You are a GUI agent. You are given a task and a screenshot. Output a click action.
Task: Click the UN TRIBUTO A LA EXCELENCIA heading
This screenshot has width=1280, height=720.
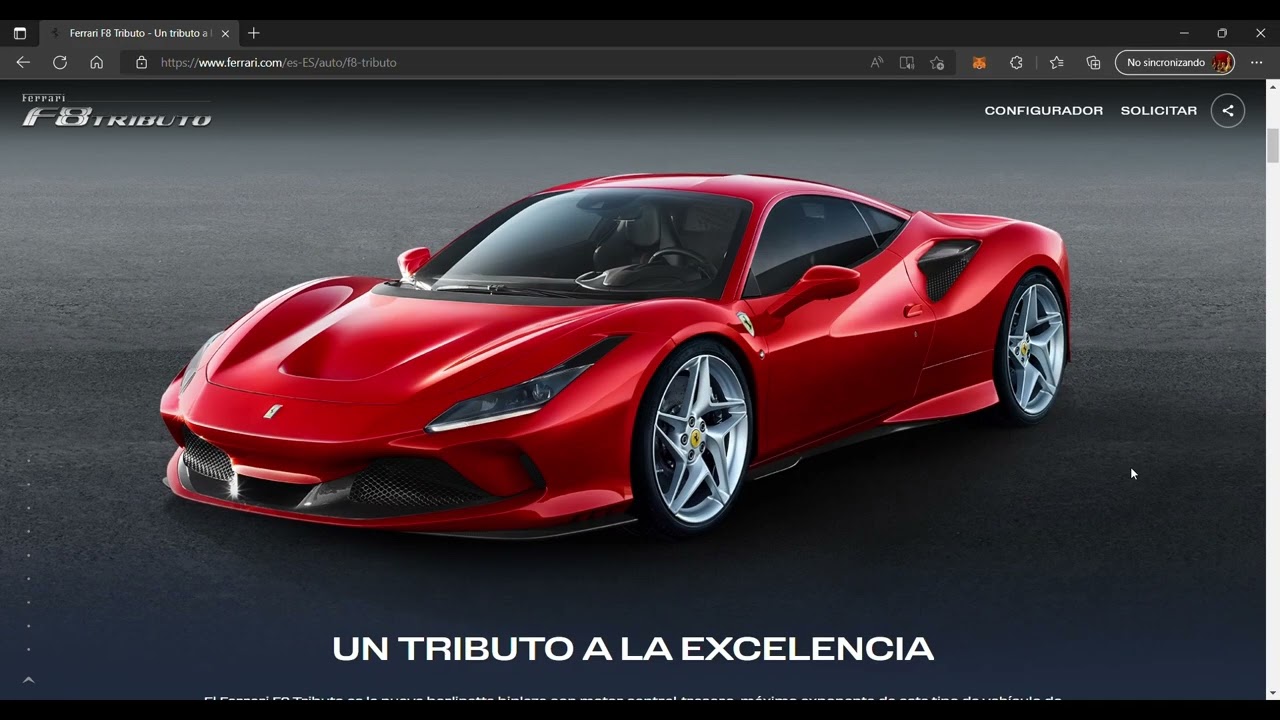click(633, 649)
